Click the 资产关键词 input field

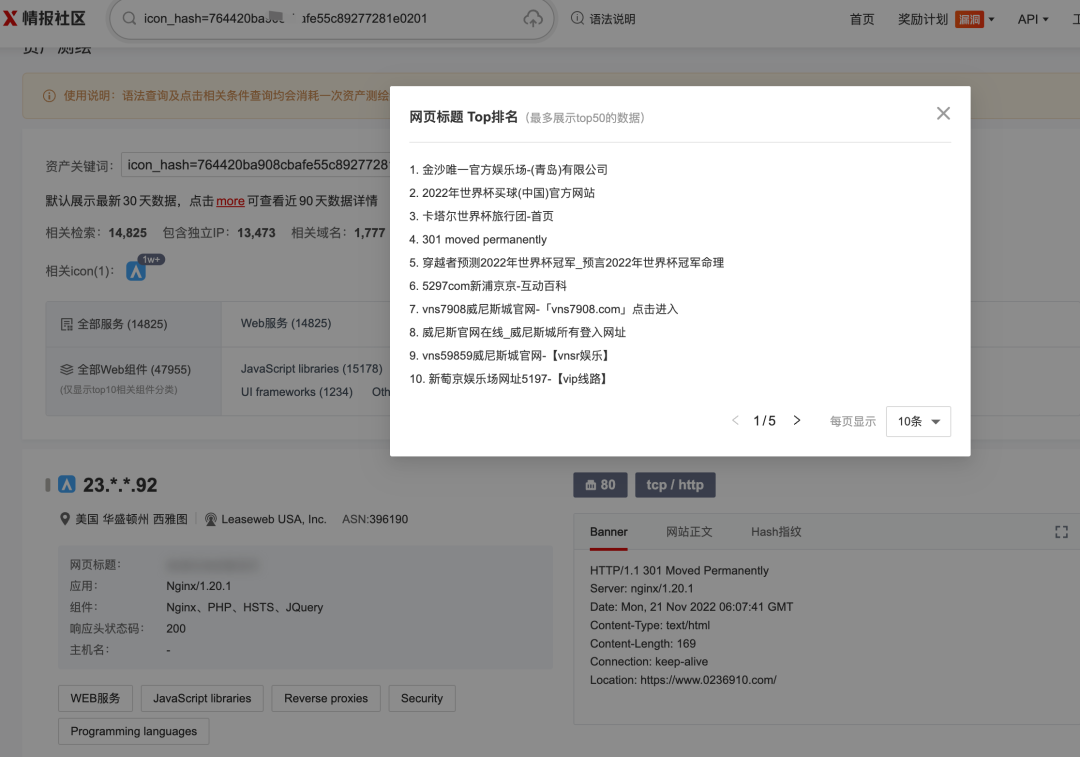(256, 165)
